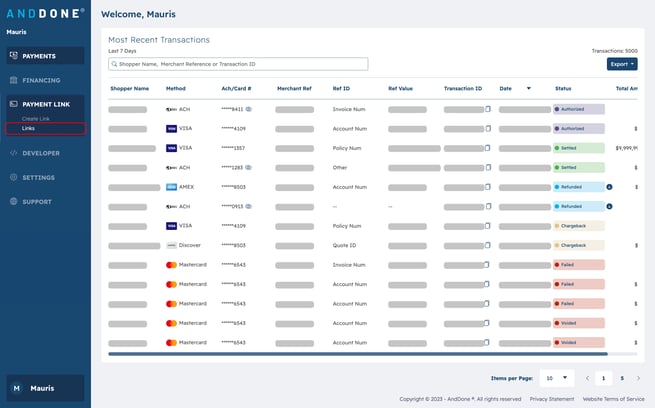The height and width of the screenshot is (408, 655).
Task: Open the Privacy Statement link
Action: tap(552, 398)
